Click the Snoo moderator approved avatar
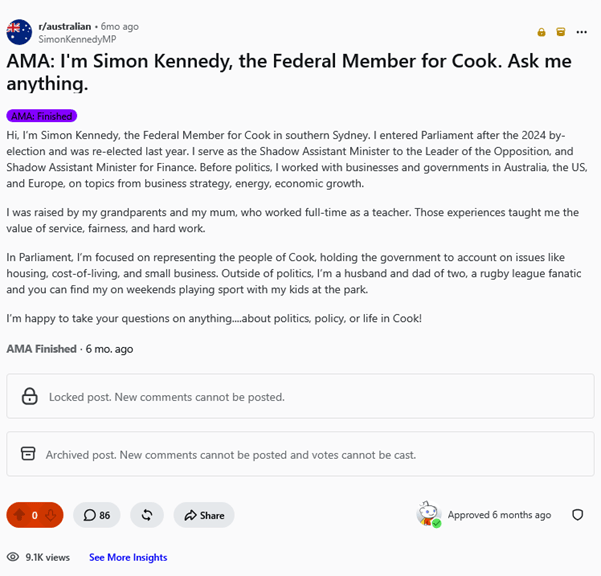This screenshot has height=576, width=601. point(429,514)
